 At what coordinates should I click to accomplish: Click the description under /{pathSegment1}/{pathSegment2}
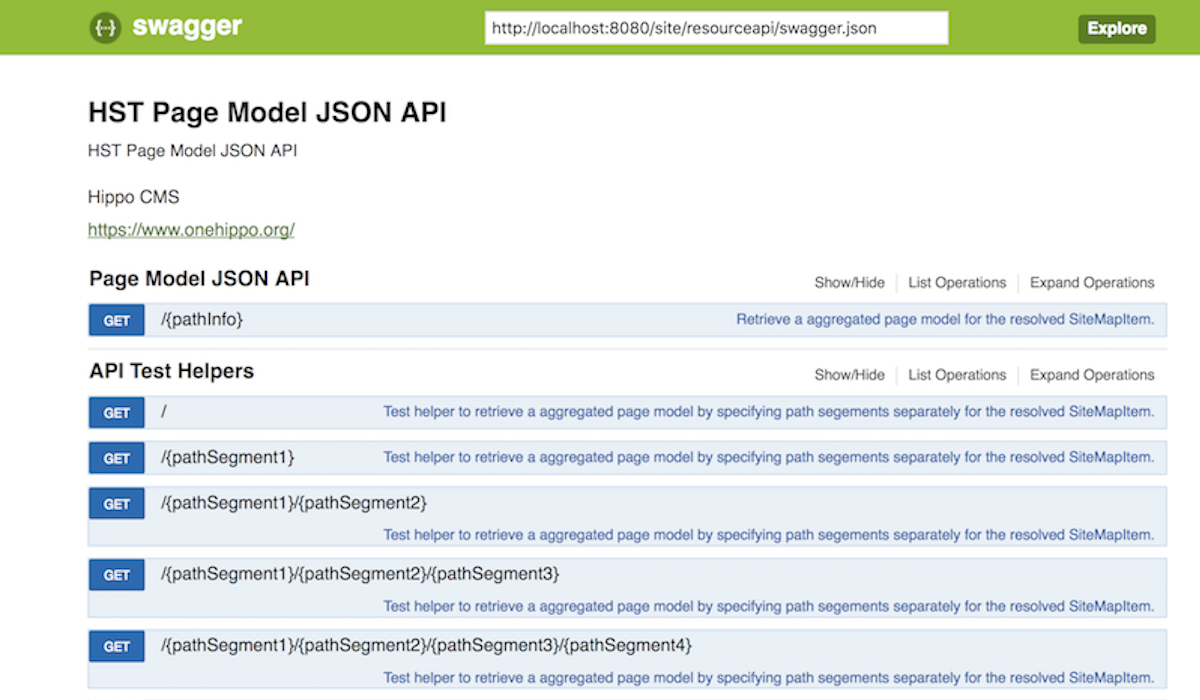[769, 535]
